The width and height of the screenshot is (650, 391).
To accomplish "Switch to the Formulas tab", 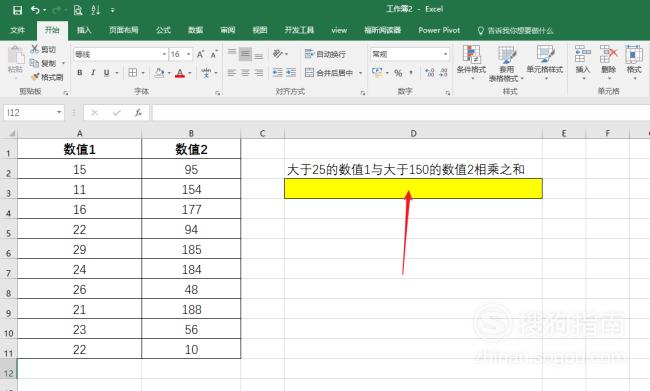I will [163, 30].
